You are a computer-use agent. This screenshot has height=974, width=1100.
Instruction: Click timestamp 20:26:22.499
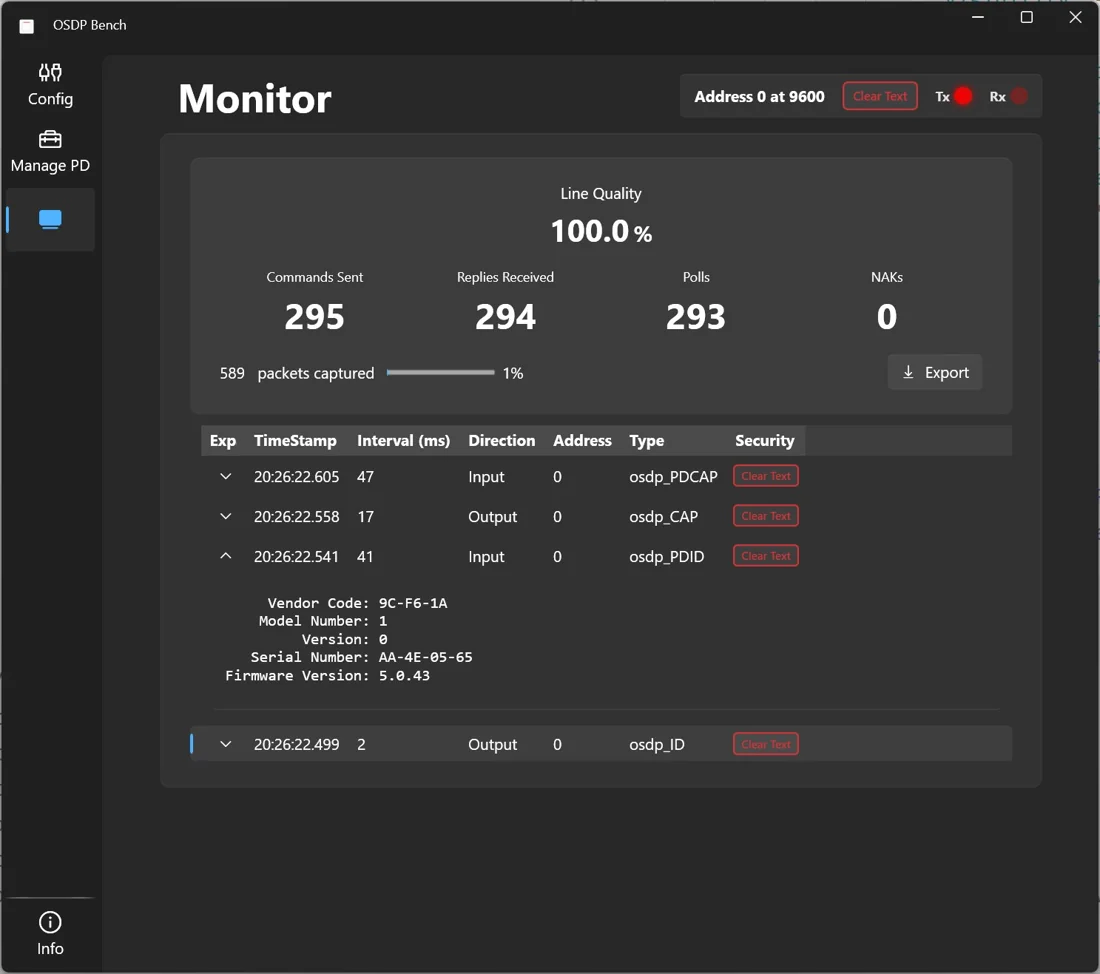297,745
